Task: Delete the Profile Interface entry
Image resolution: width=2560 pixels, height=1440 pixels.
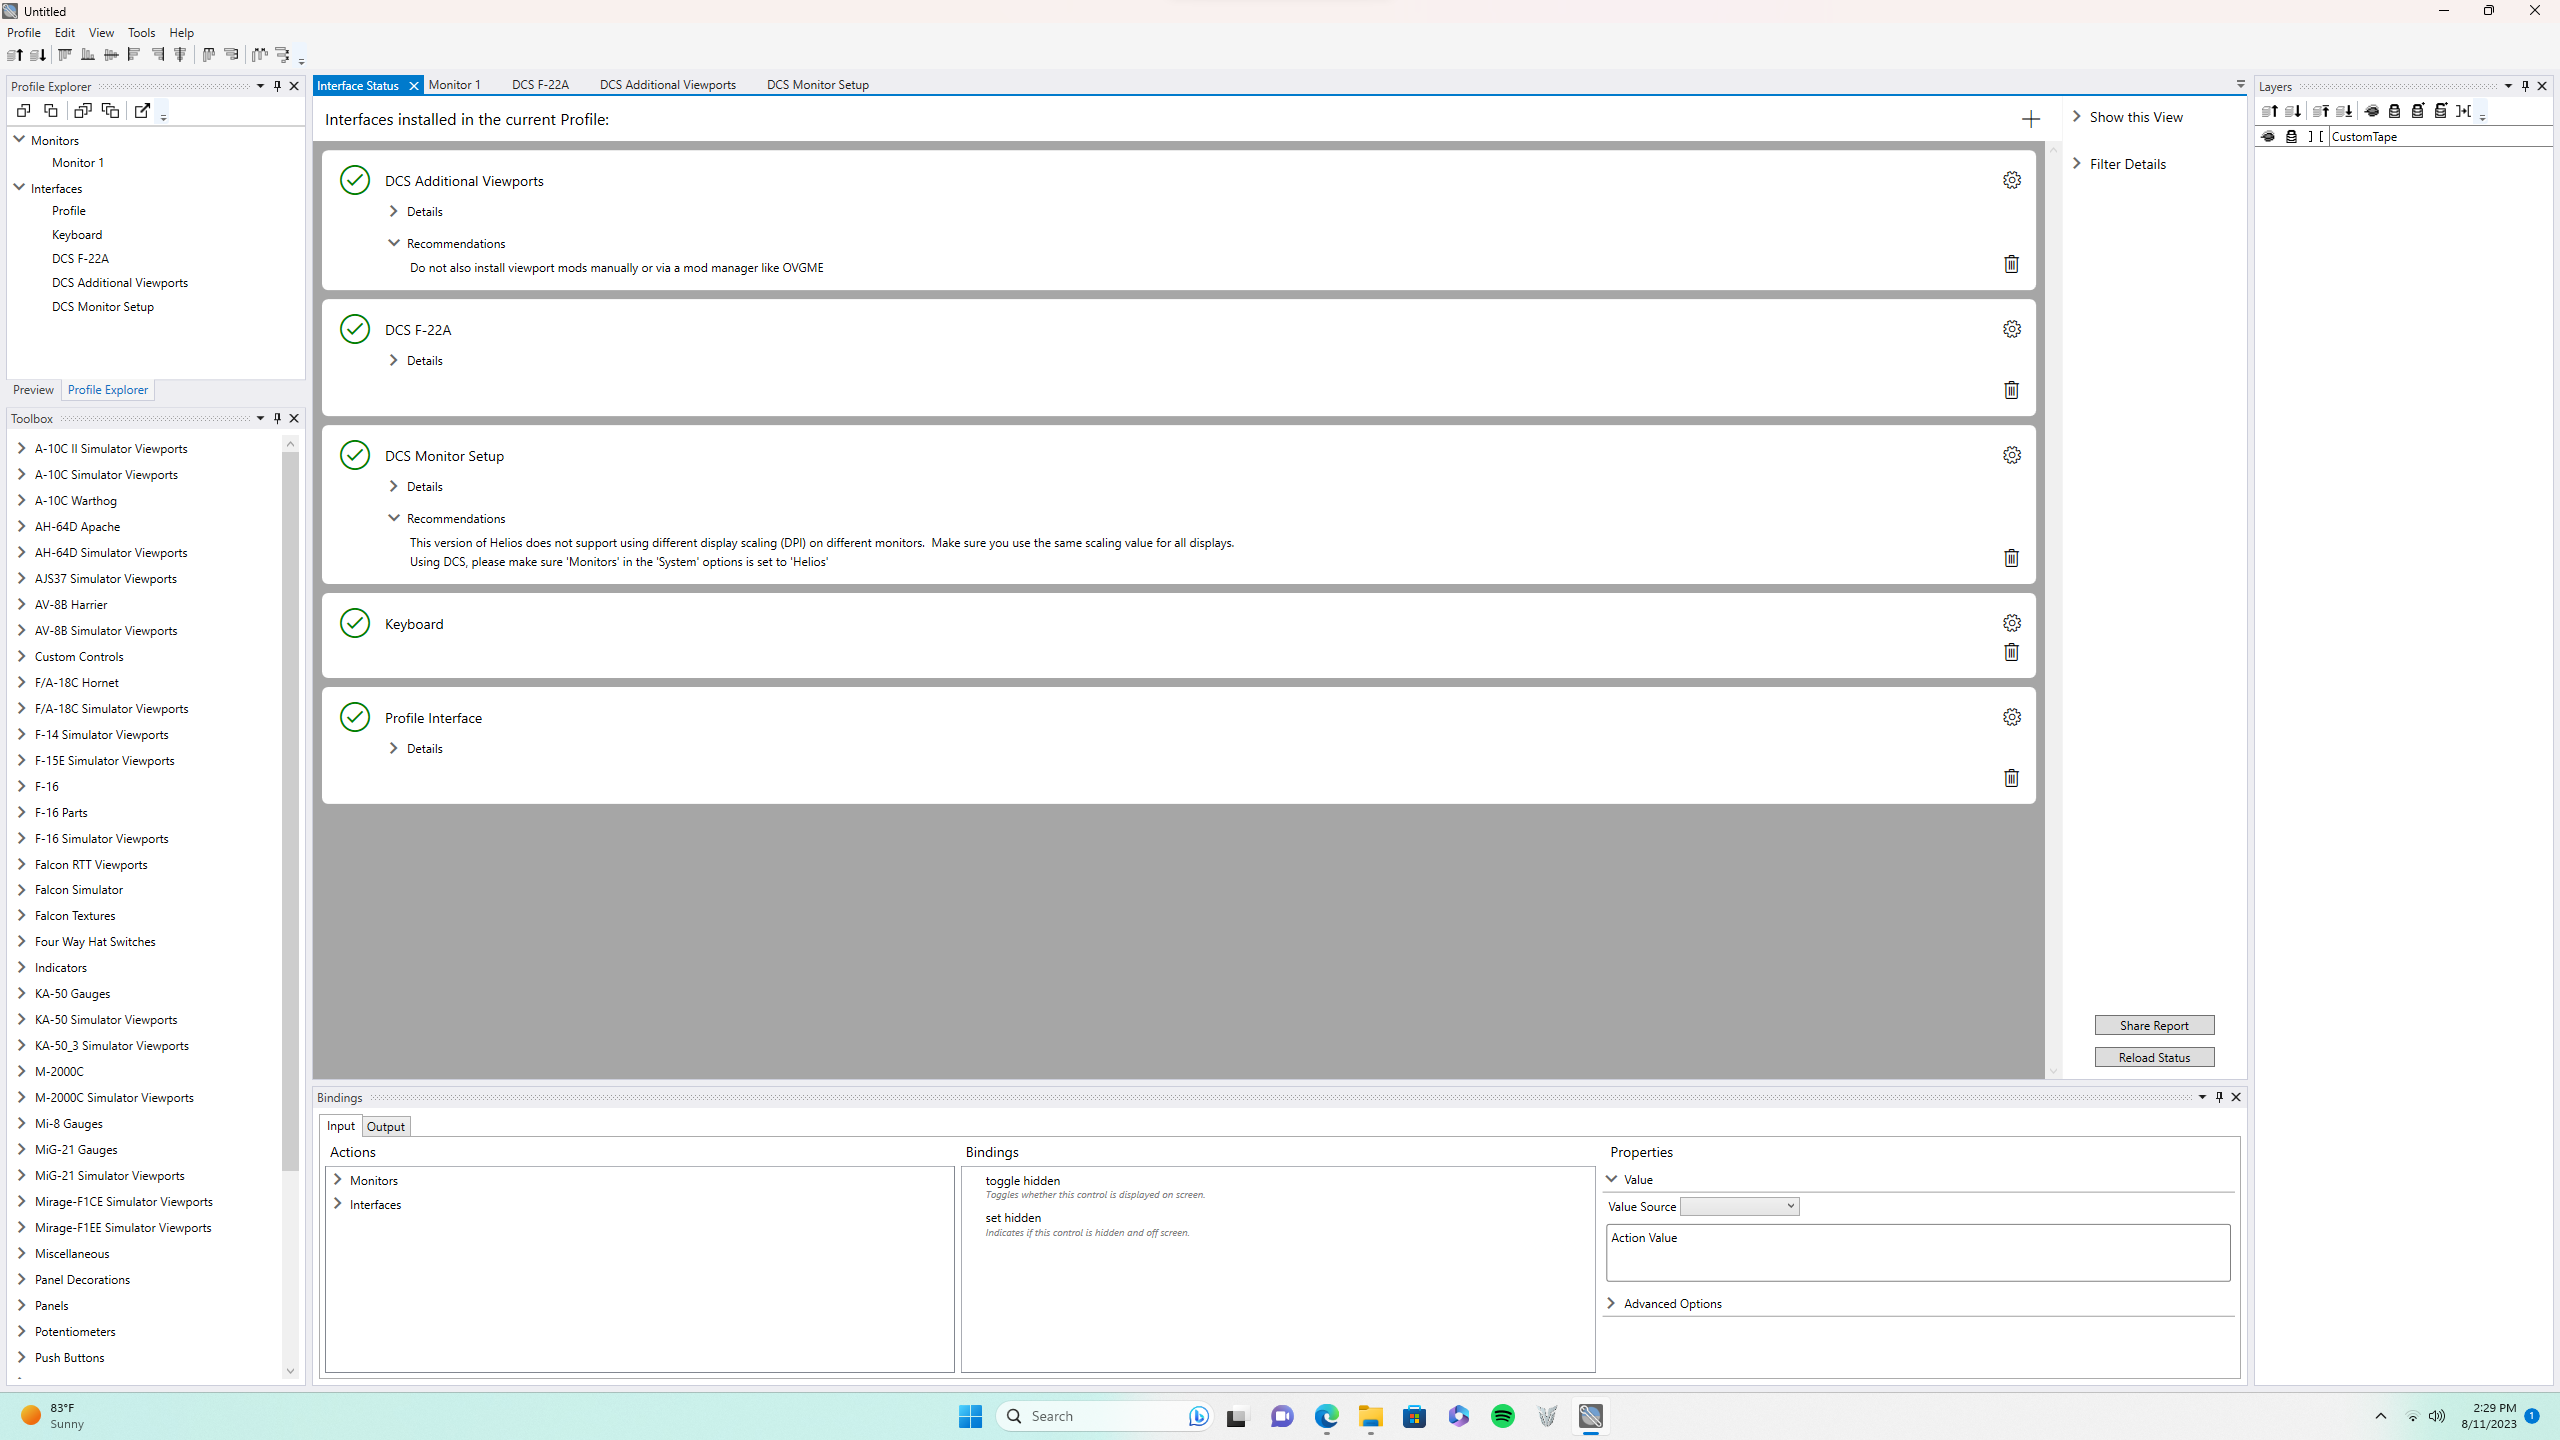Action: [2011, 778]
